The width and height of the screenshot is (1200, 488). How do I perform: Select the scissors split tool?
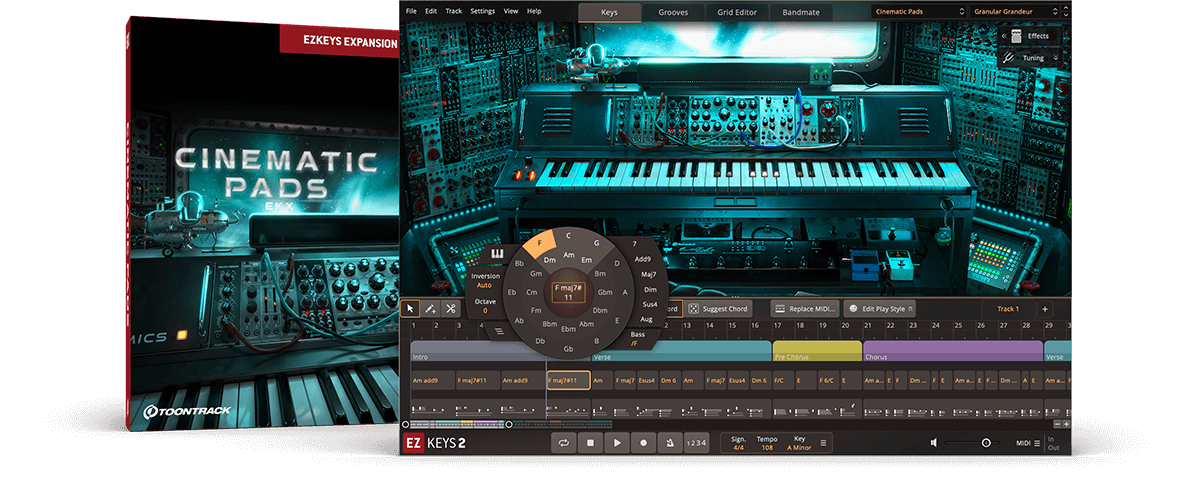[x=451, y=309]
